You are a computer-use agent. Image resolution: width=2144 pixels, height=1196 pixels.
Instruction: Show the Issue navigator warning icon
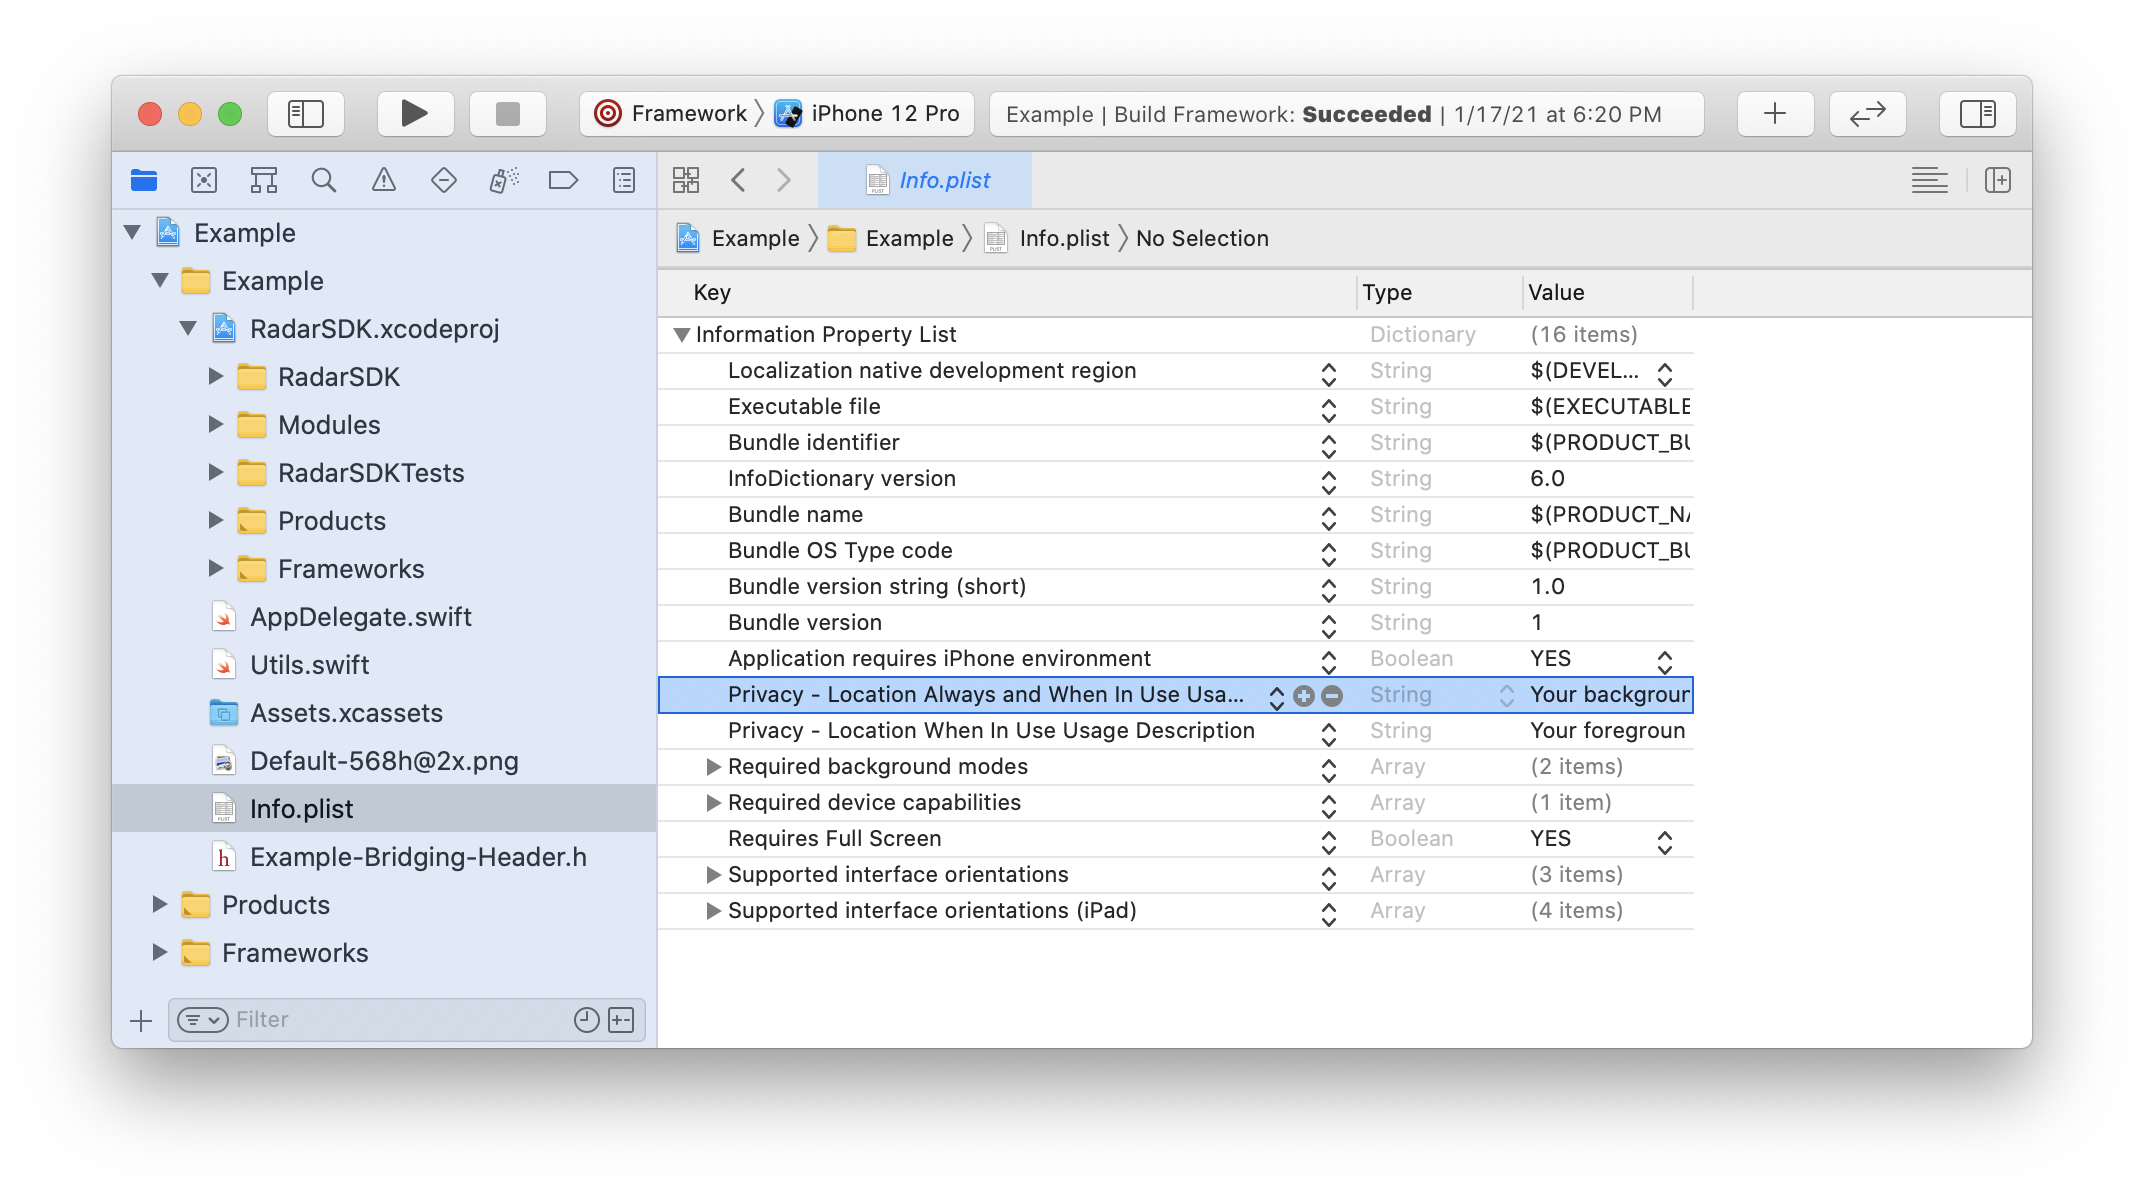[384, 180]
